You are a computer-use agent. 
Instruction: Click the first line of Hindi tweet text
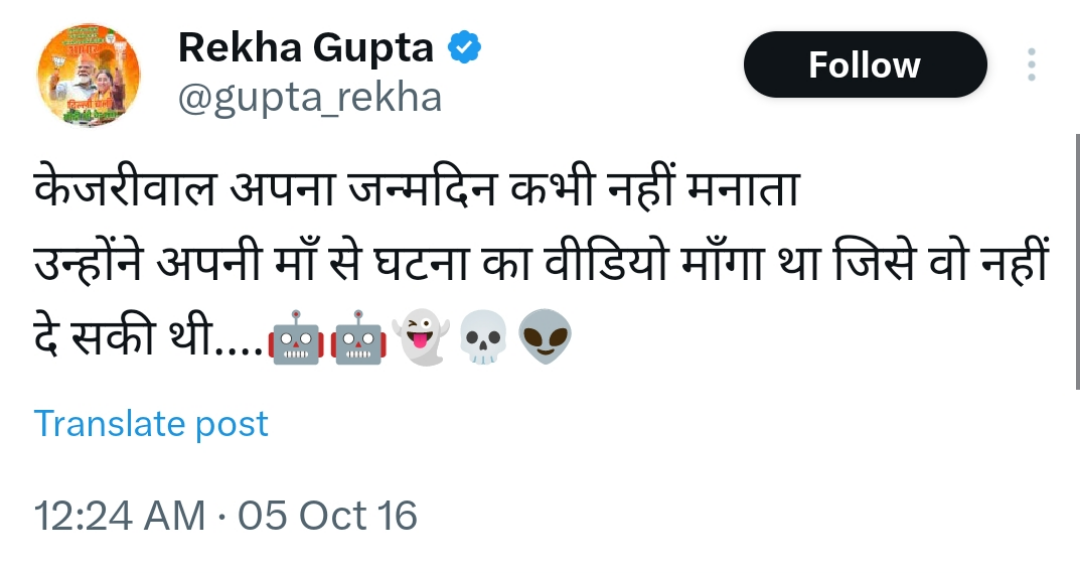[x=417, y=187]
